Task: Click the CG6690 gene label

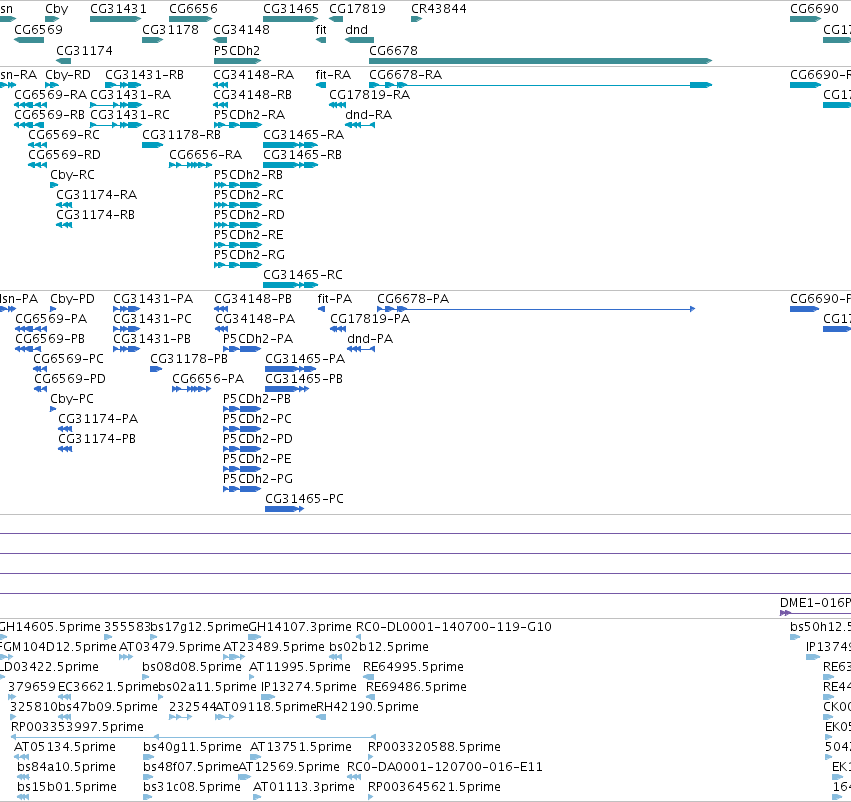Action: pyautogui.click(x=814, y=9)
